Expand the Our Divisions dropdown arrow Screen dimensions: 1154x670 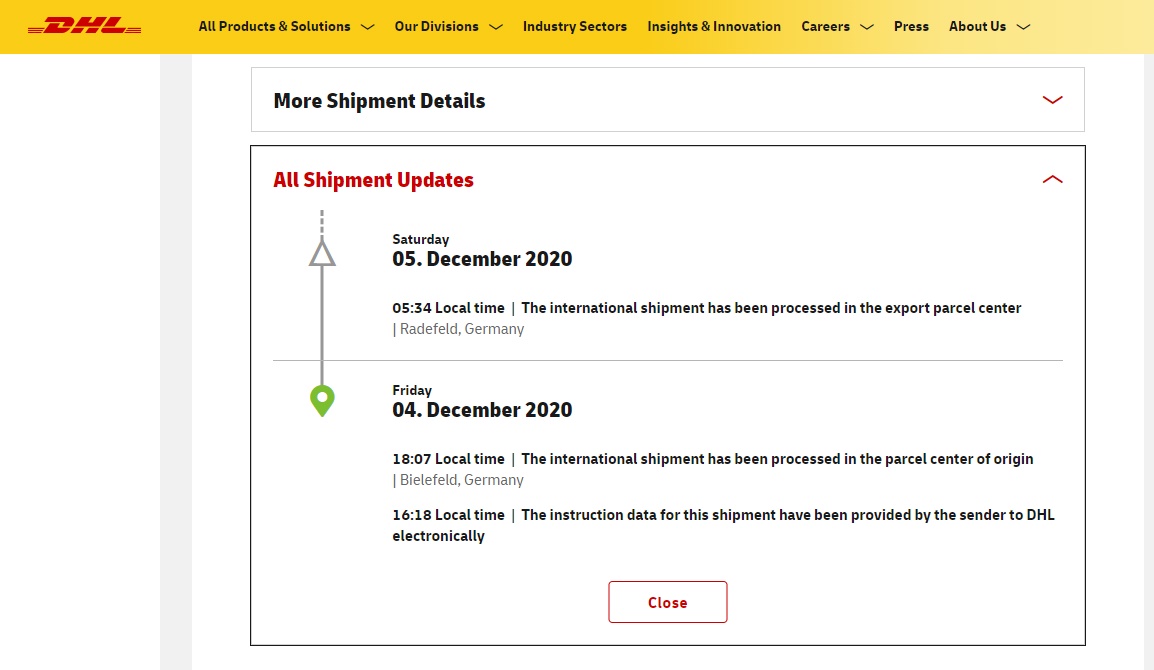[x=495, y=27]
